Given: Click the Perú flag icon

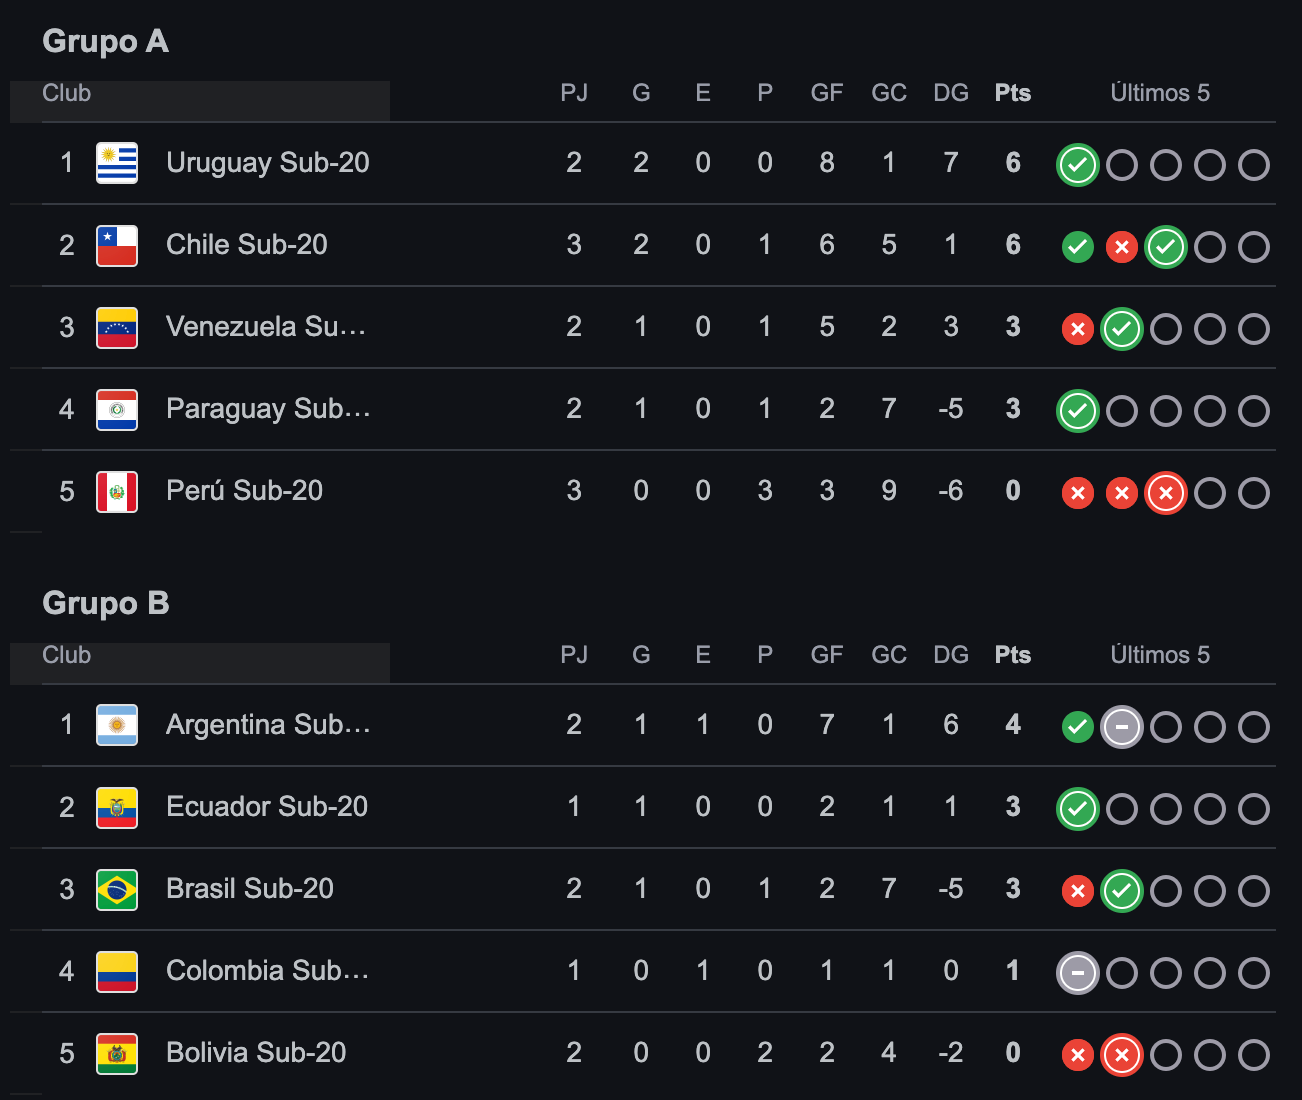Looking at the screenshot, I should pos(117,491).
